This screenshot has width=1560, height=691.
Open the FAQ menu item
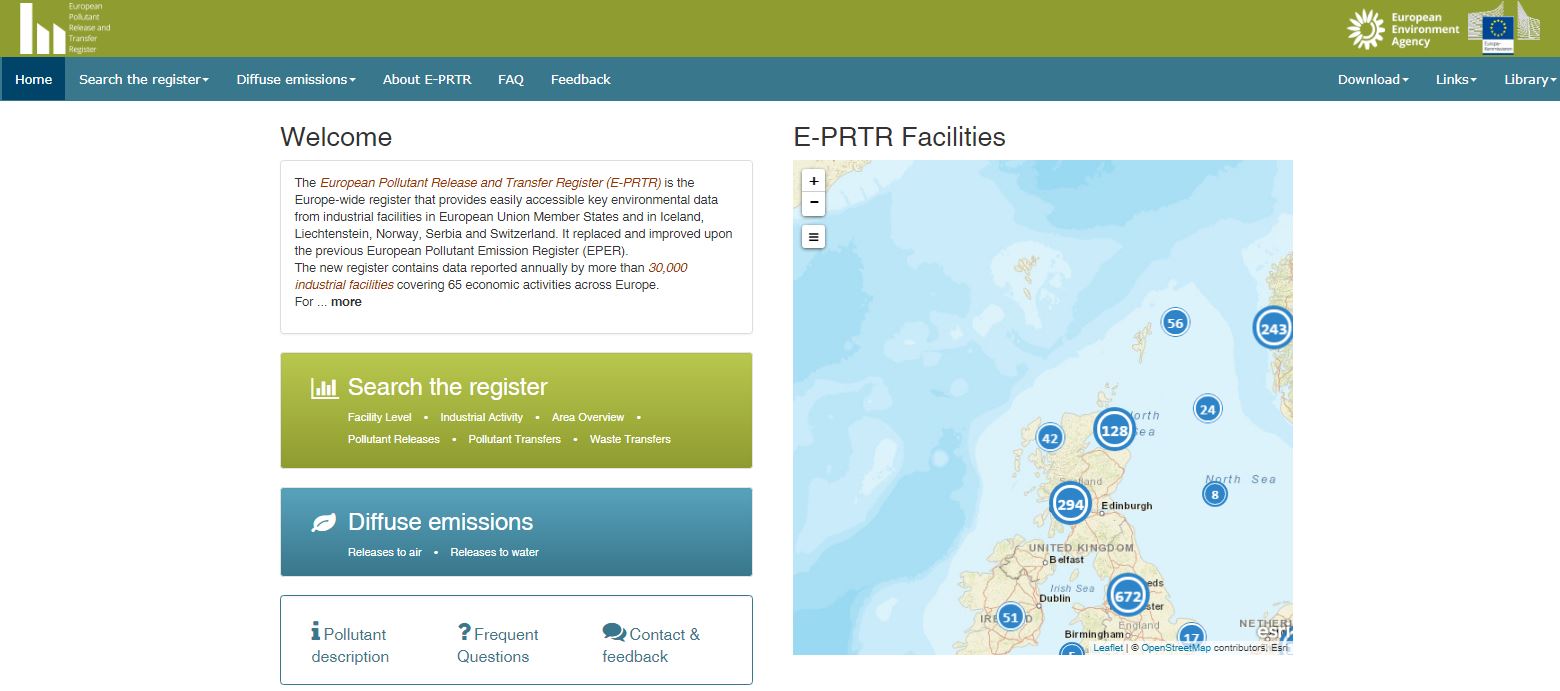(511, 79)
